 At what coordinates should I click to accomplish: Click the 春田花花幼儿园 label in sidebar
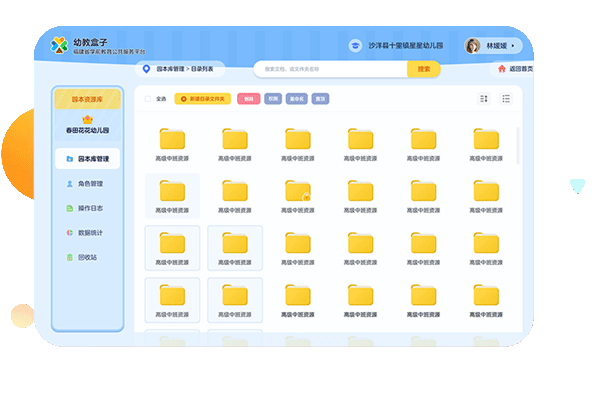click(x=87, y=130)
